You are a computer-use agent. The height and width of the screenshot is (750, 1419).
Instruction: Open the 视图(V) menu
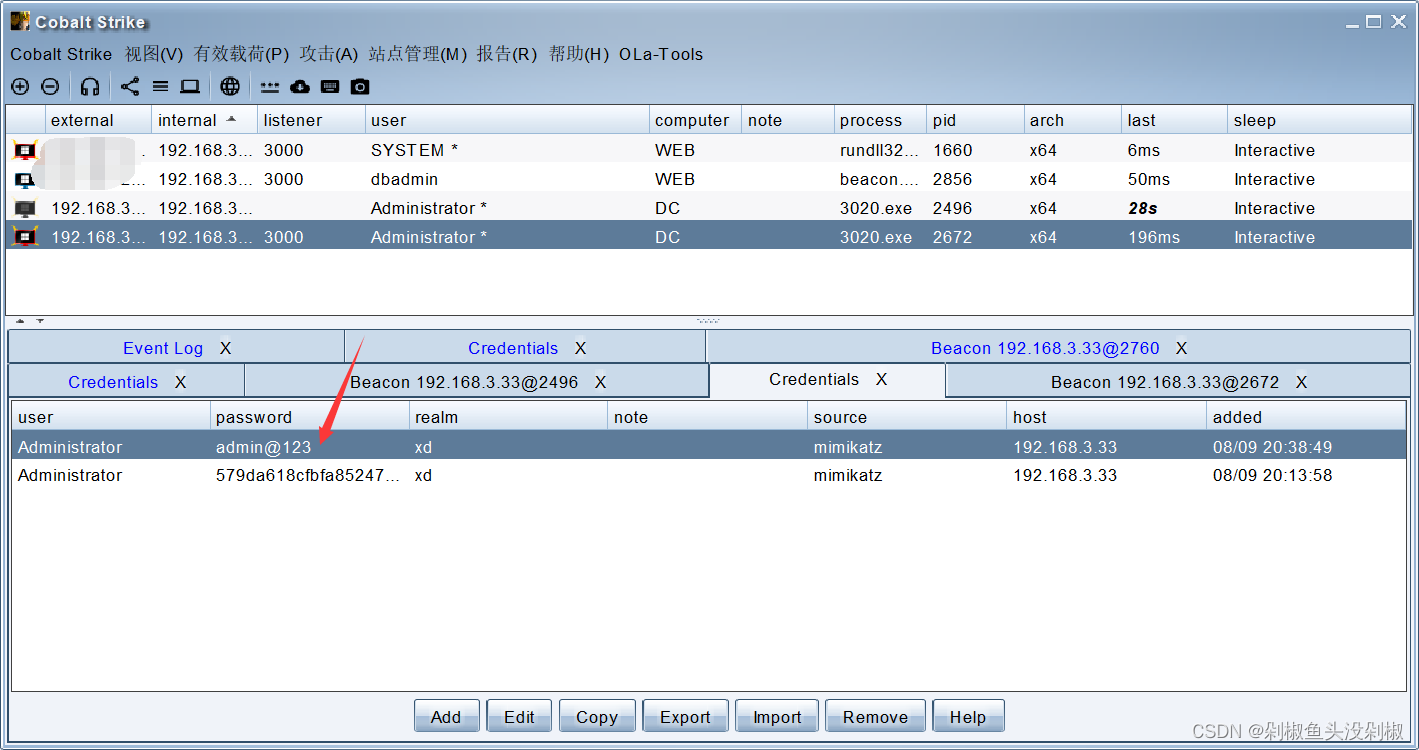(x=154, y=54)
